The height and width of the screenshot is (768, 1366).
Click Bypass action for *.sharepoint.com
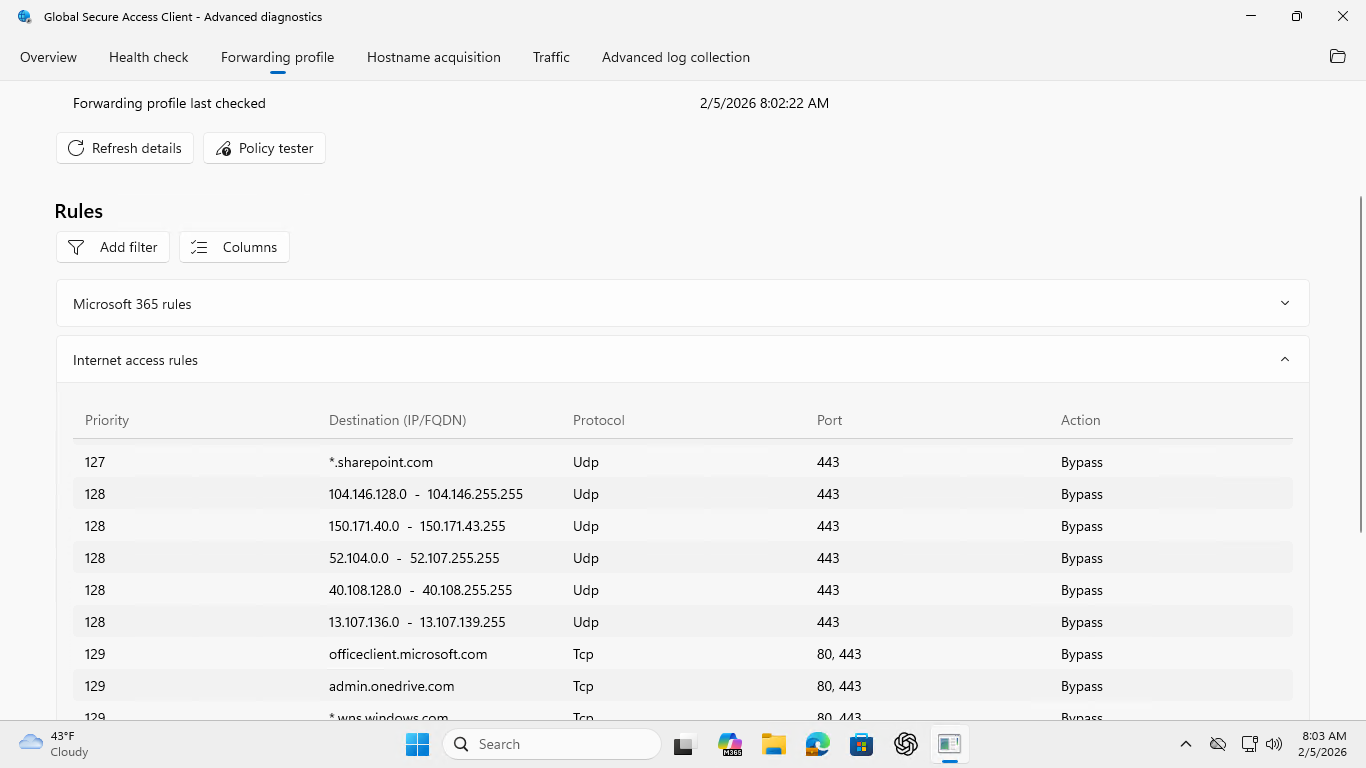(1082, 462)
